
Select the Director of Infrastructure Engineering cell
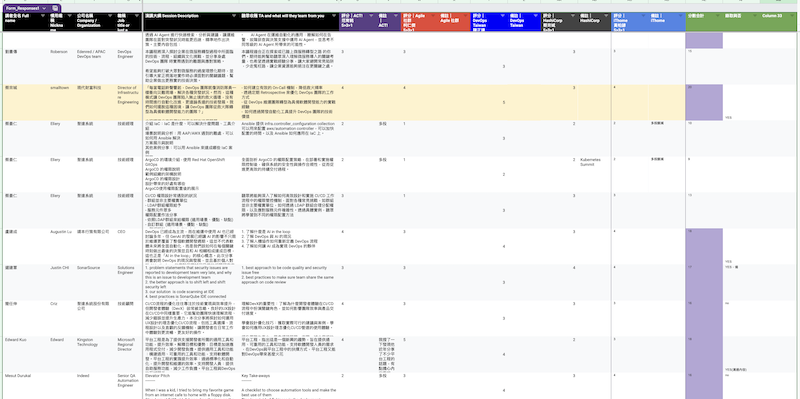click(x=129, y=102)
